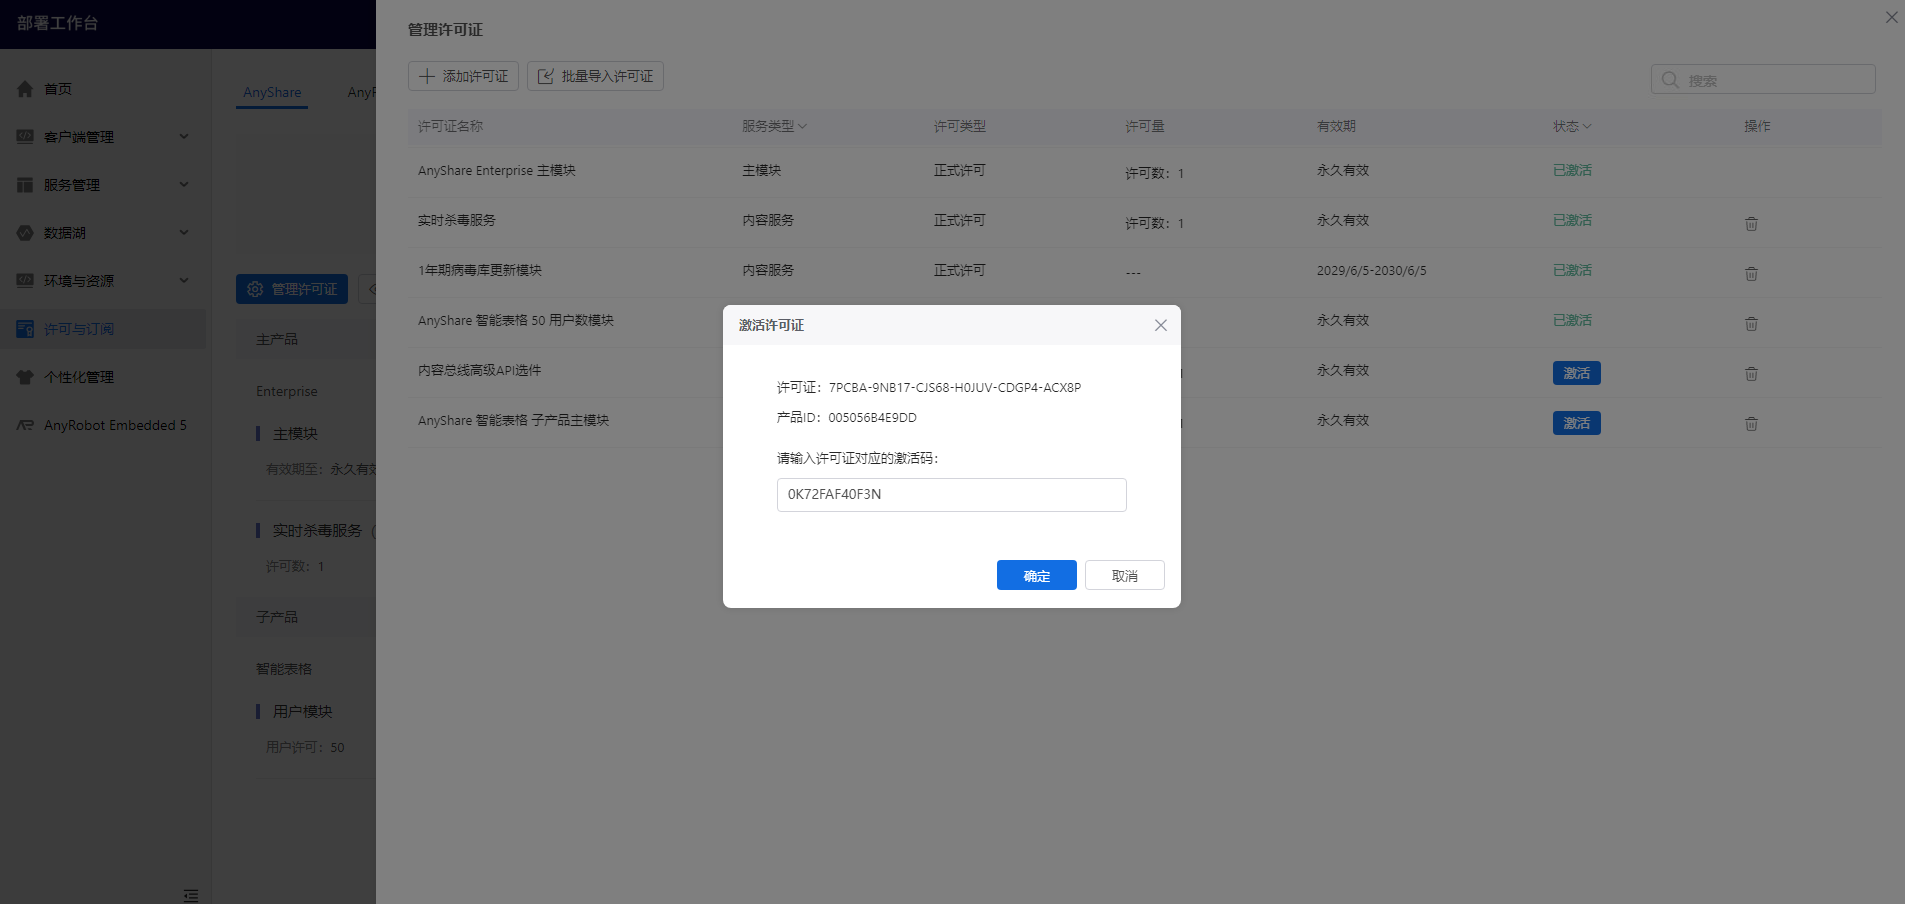
Task: Close the 激活许可证 dialog with X
Action: coord(1161,325)
